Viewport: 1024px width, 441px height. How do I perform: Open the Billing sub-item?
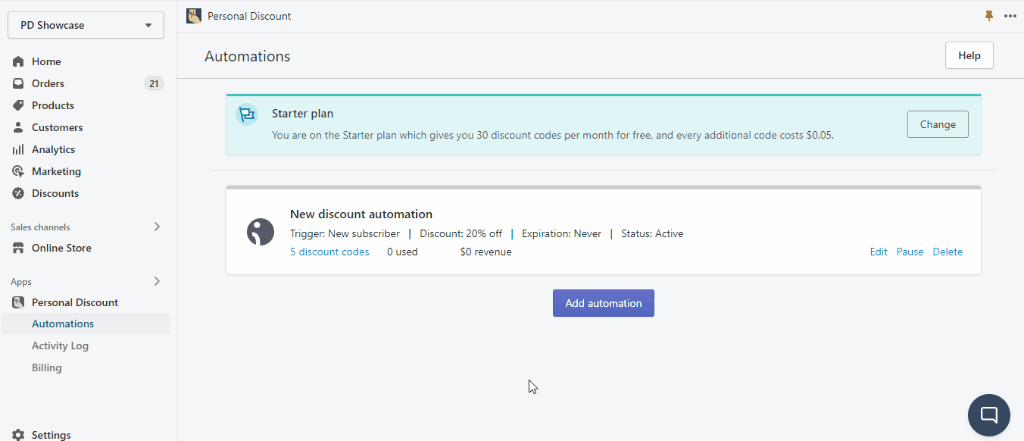(x=47, y=368)
